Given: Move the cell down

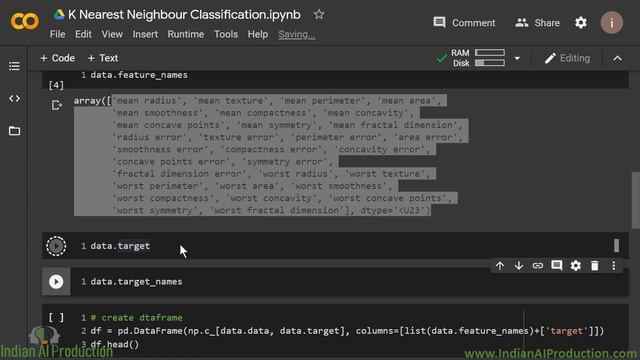Looking at the screenshot, I should (519, 266).
